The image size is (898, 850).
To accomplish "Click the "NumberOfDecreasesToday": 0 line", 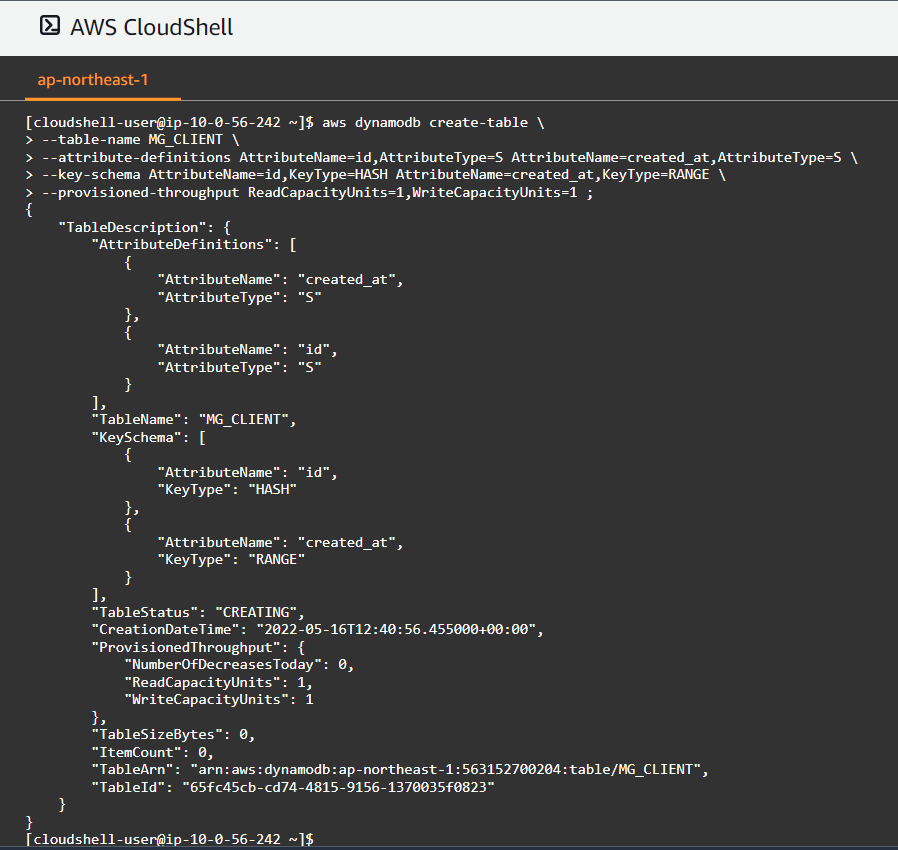I will click(x=239, y=664).
